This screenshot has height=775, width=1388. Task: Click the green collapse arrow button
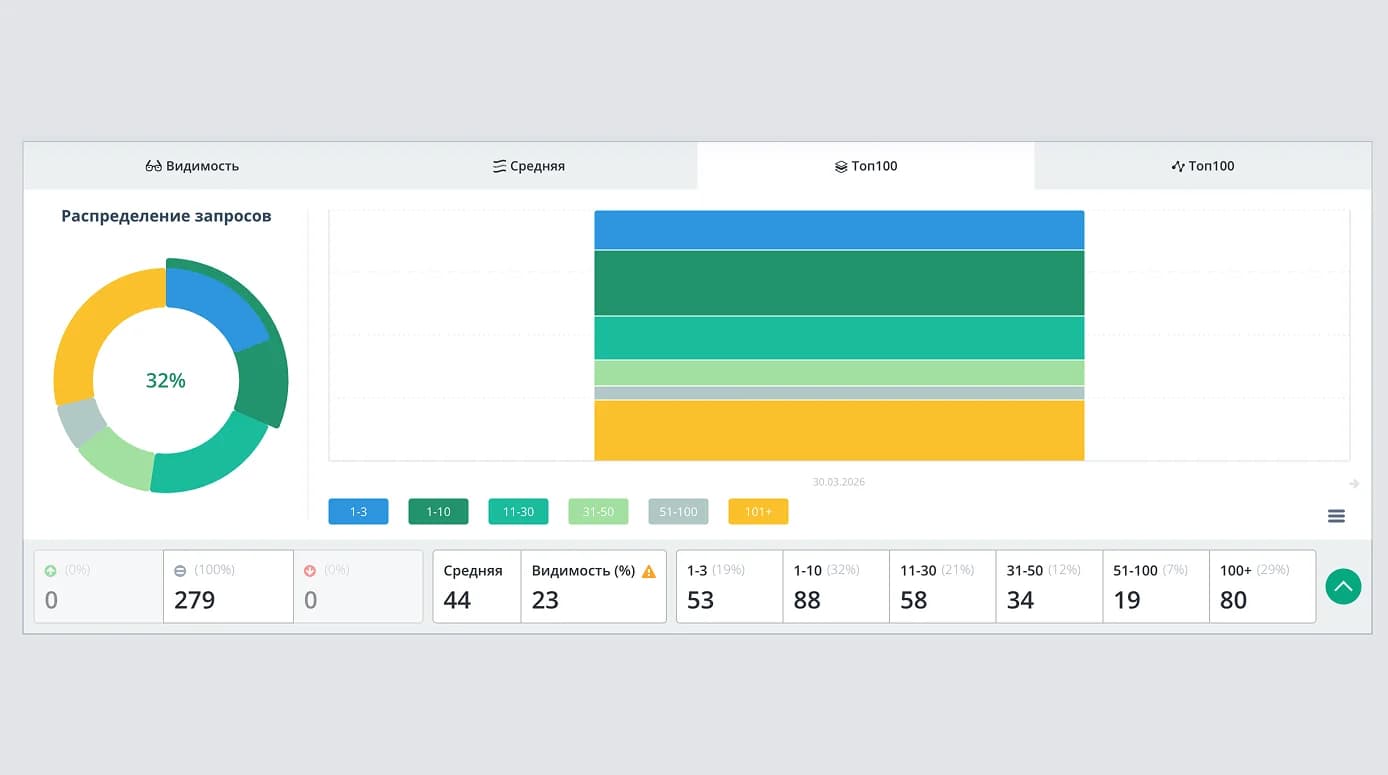(x=1343, y=586)
